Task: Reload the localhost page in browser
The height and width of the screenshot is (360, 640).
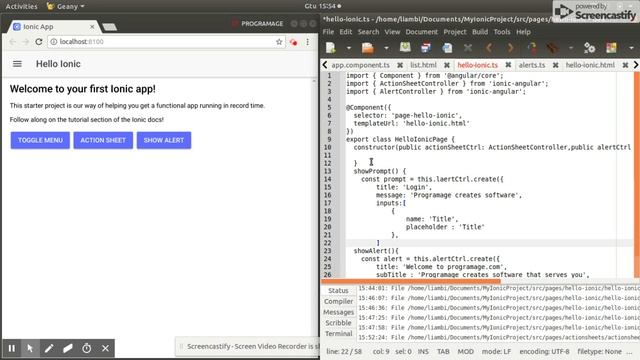Action: pyautogui.click(x=39, y=42)
